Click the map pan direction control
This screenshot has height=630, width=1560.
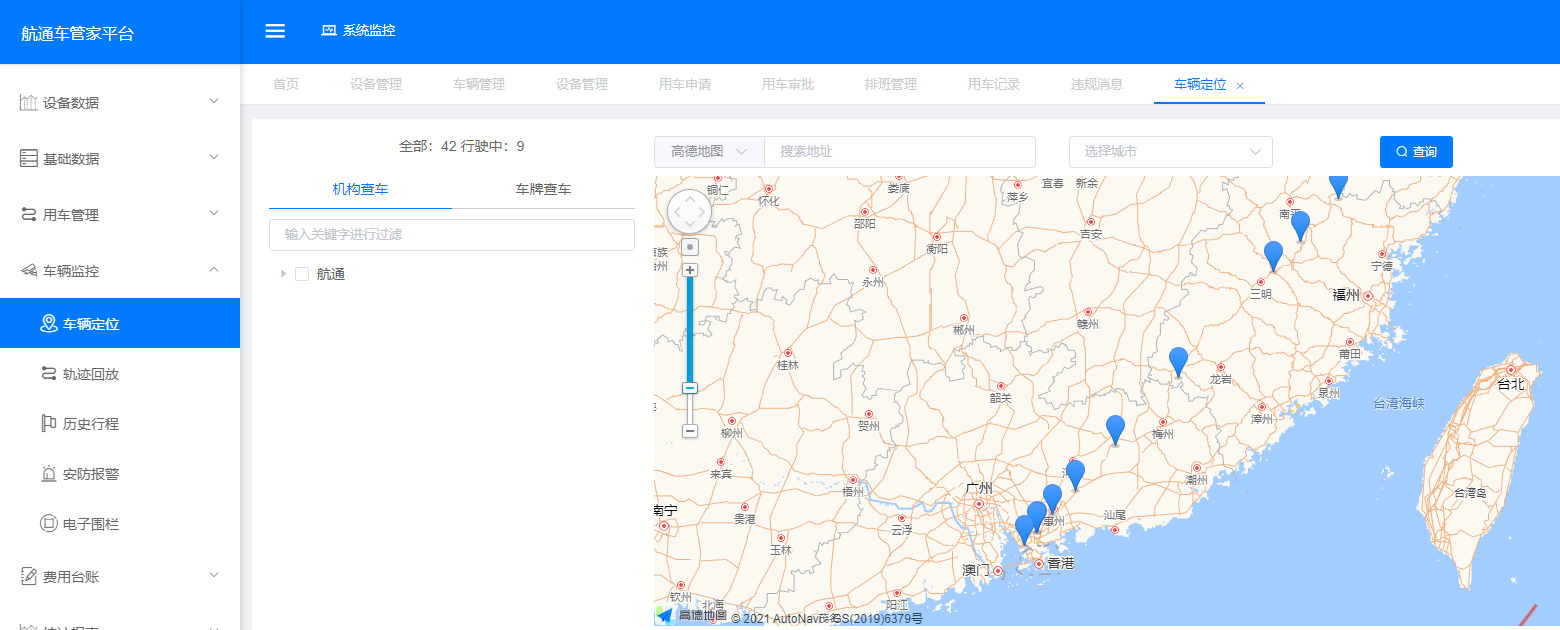689,212
